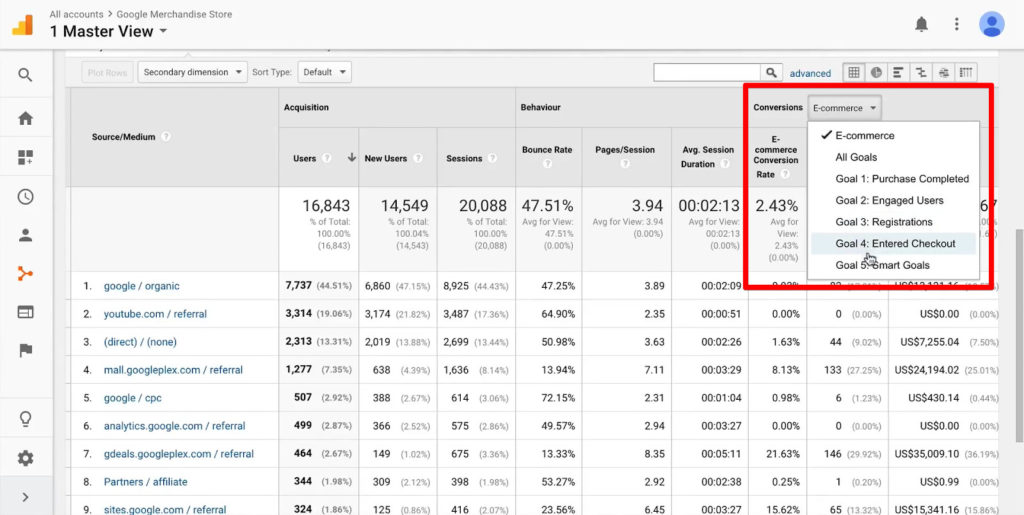Switch to Data table view
The width and height of the screenshot is (1024, 515).
pyautogui.click(x=854, y=72)
